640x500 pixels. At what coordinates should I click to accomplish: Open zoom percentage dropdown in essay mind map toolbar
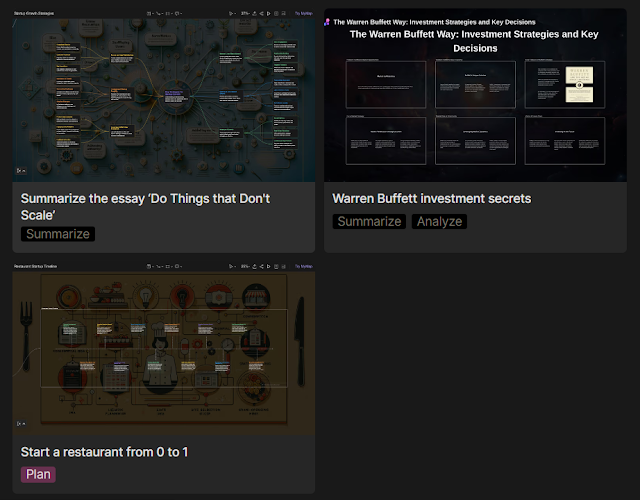(245, 13)
